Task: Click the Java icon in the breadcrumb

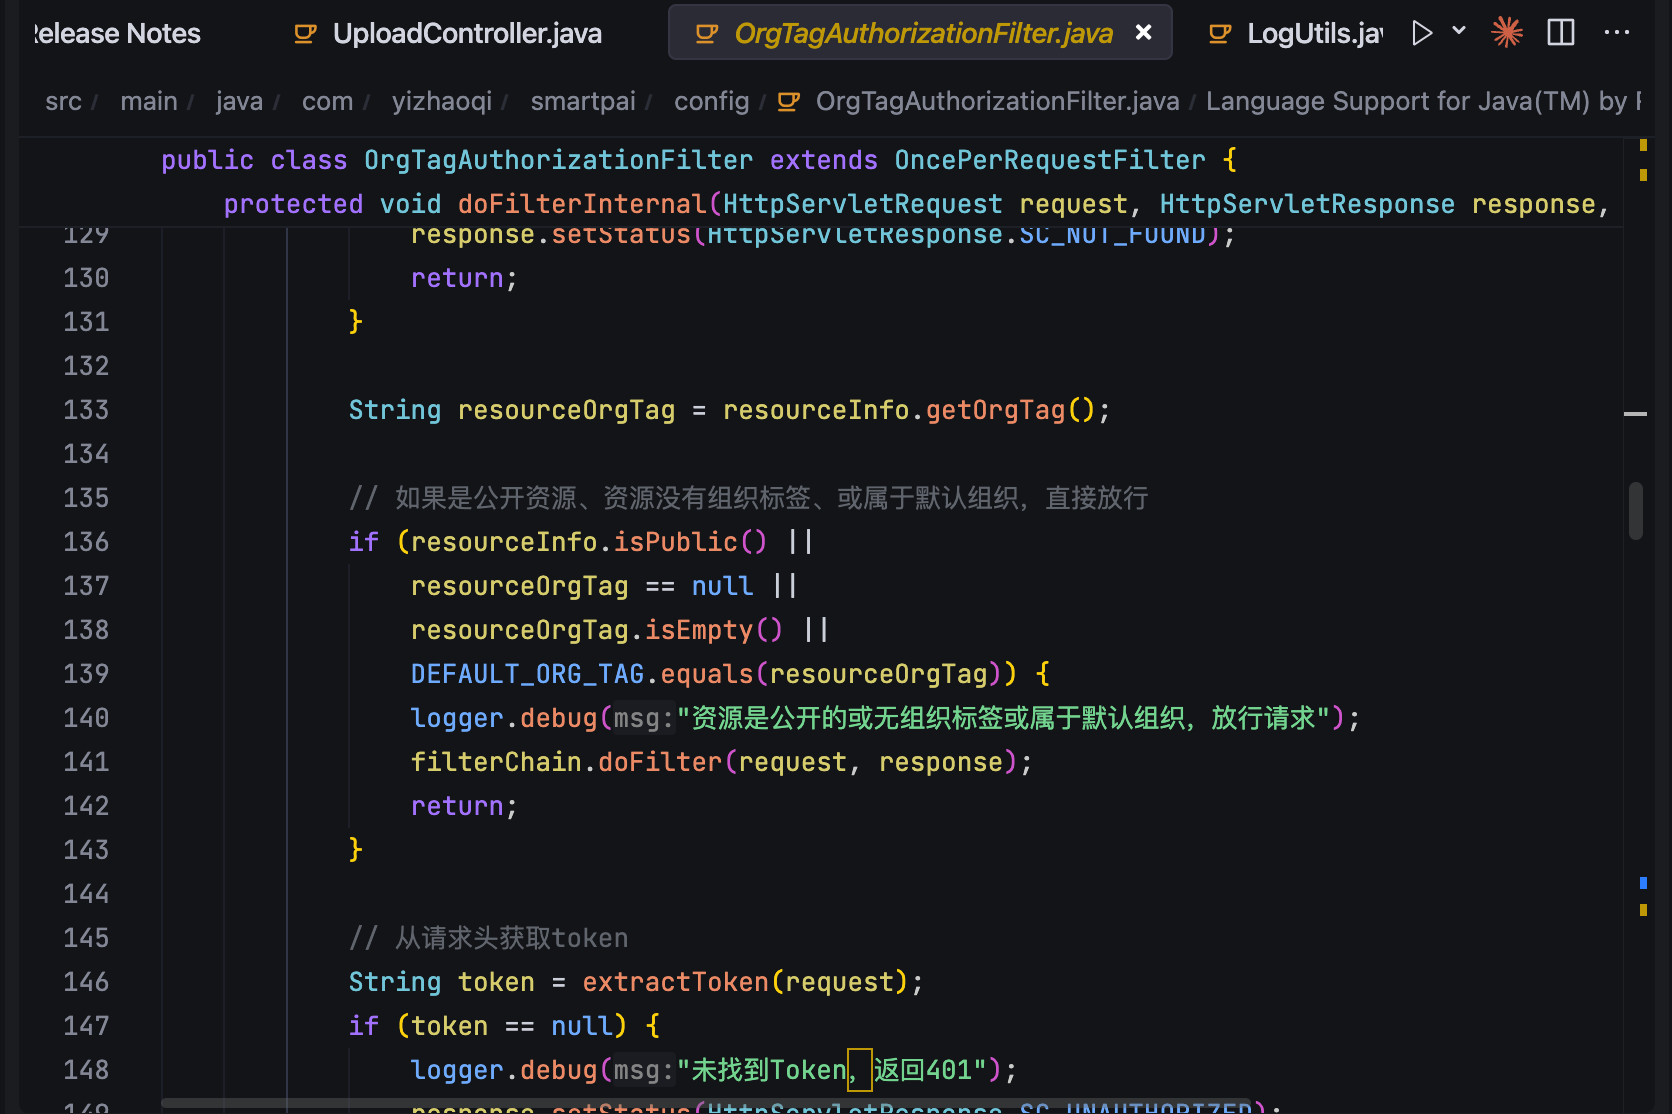Action: coord(789,101)
